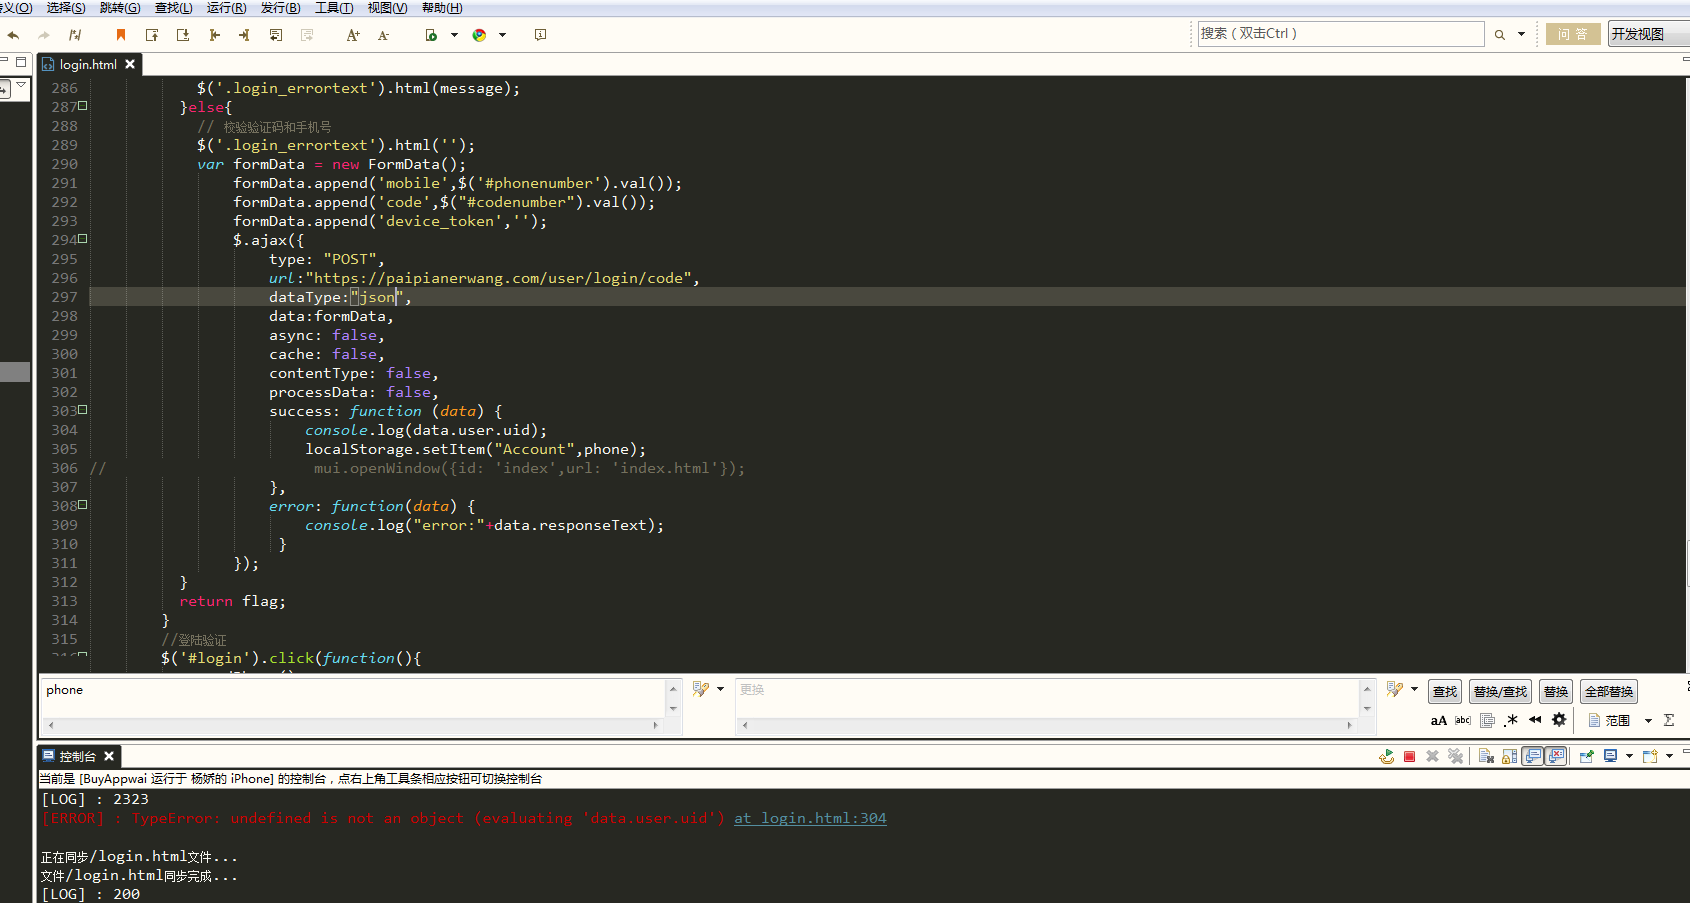
Task: Click the 全部替换 replace all button
Action: (x=1608, y=692)
